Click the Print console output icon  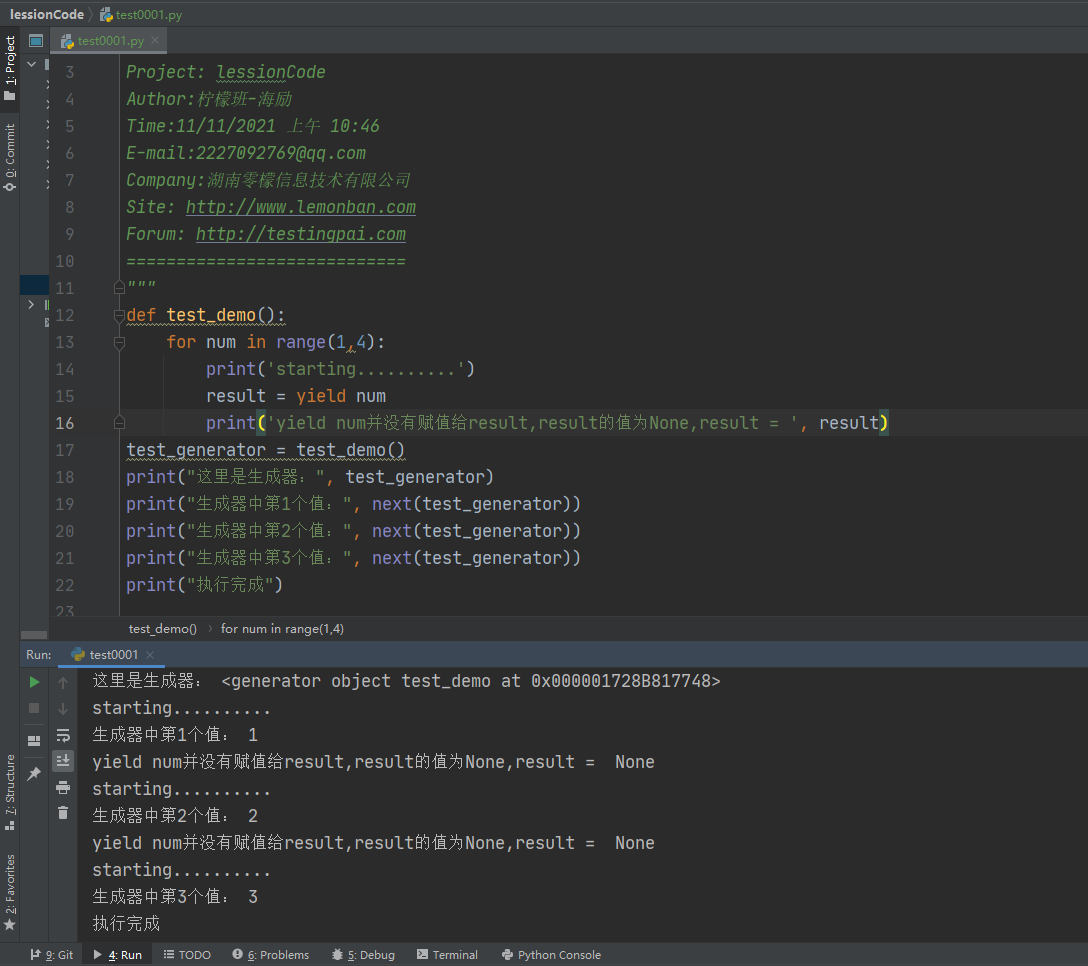point(63,787)
